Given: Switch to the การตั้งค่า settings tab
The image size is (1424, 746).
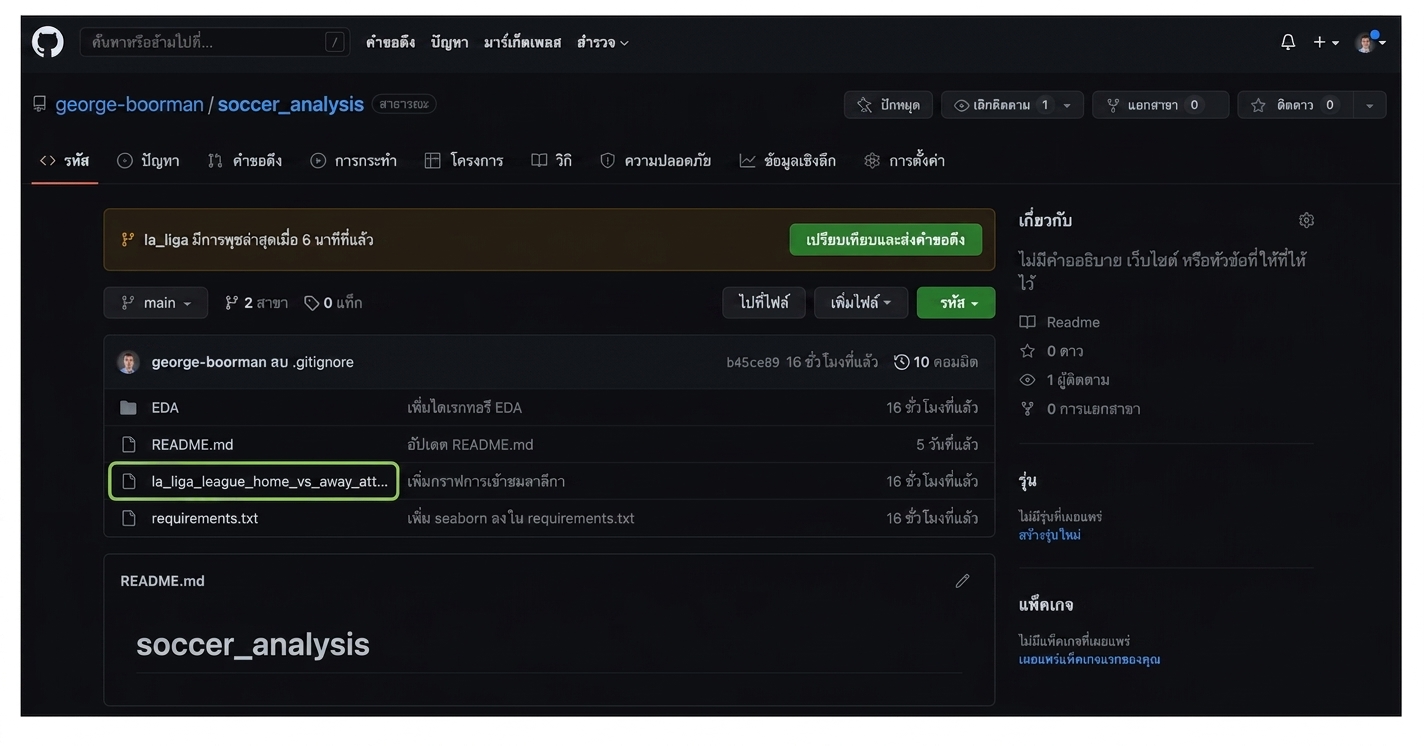Looking at the screenshot, I should (x=905, y=160).
